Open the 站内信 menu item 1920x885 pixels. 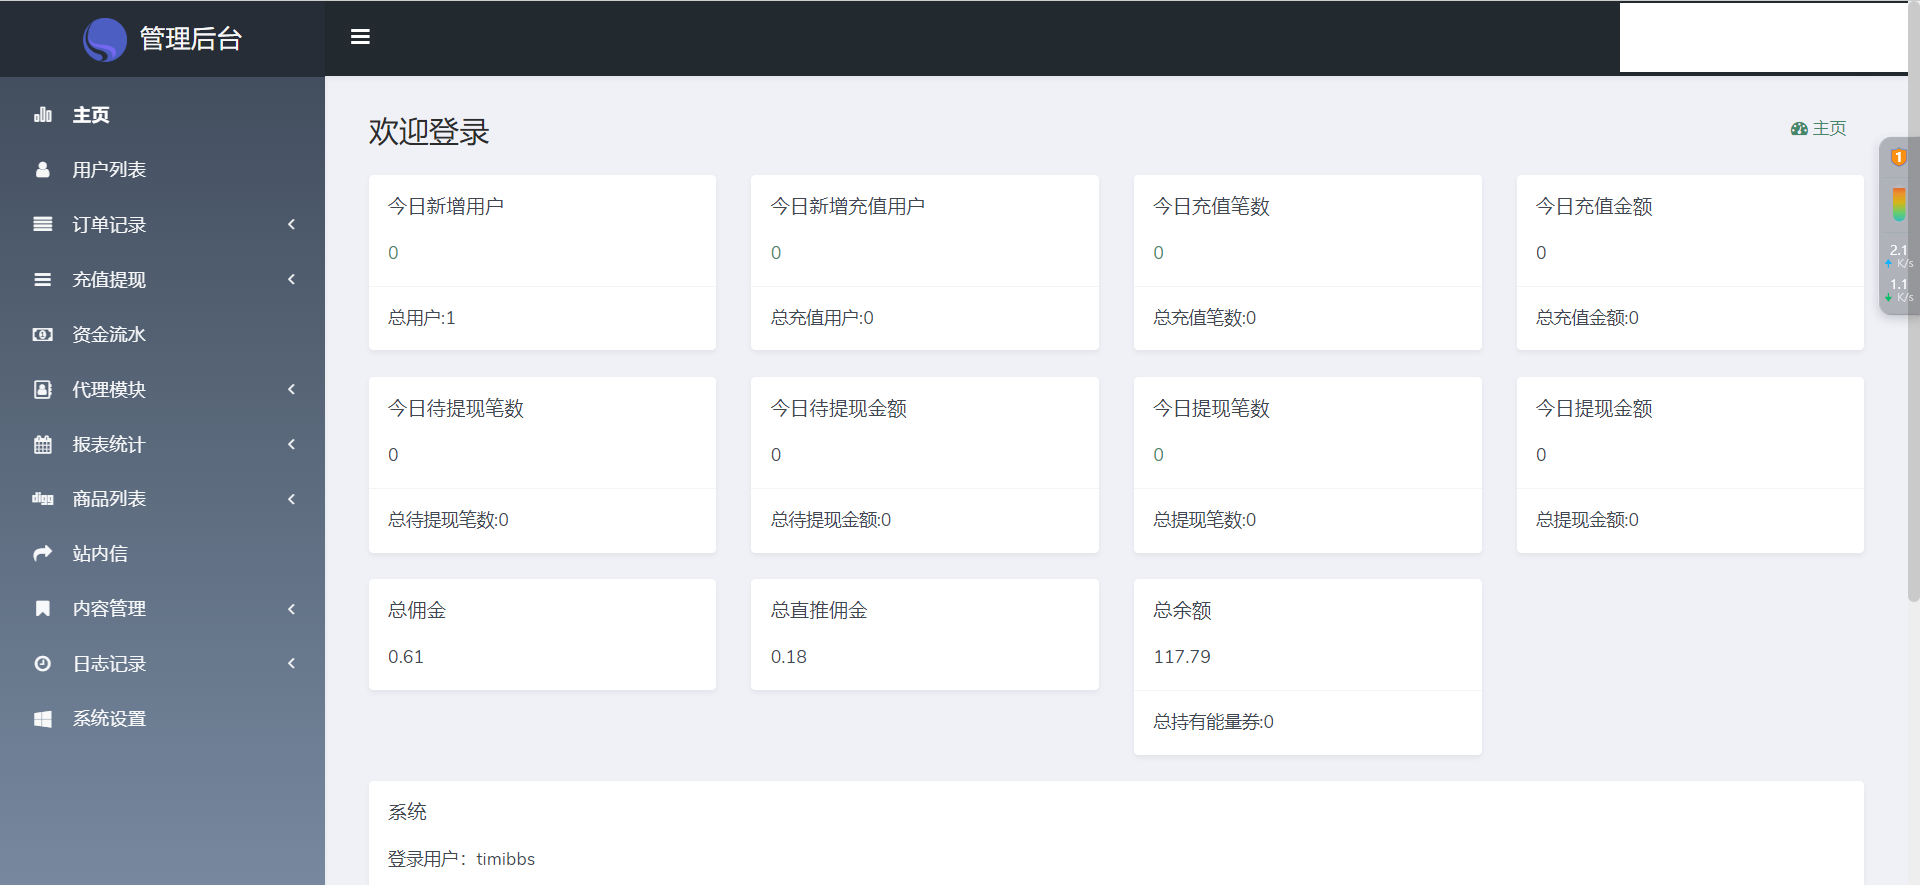click(x=162, y=554)
